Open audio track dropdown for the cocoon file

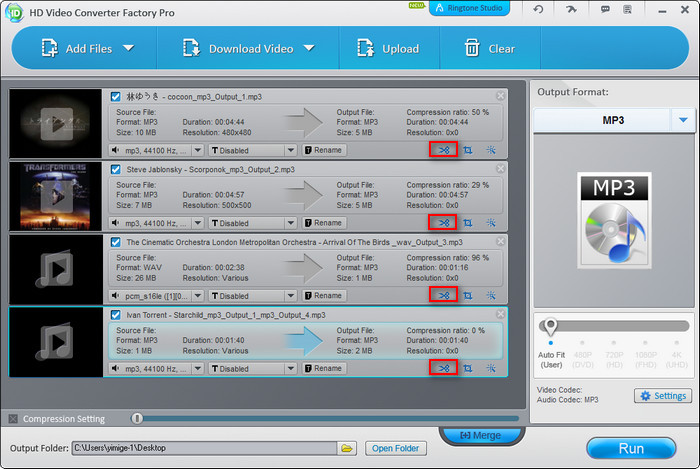198,150
